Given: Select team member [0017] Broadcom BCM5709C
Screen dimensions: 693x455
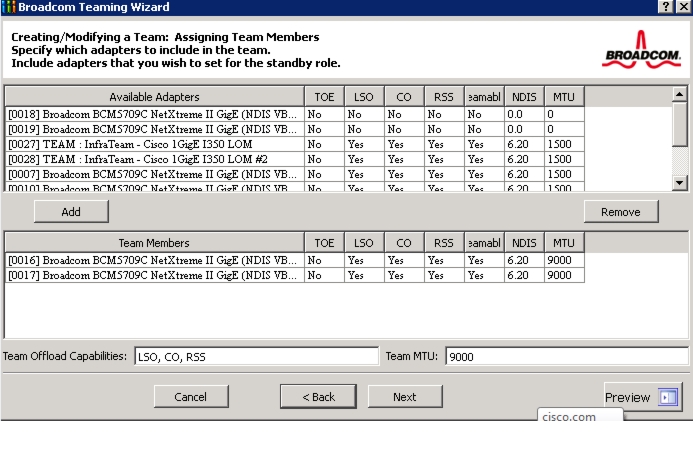Looking at the screenshot, I should 295,275.
